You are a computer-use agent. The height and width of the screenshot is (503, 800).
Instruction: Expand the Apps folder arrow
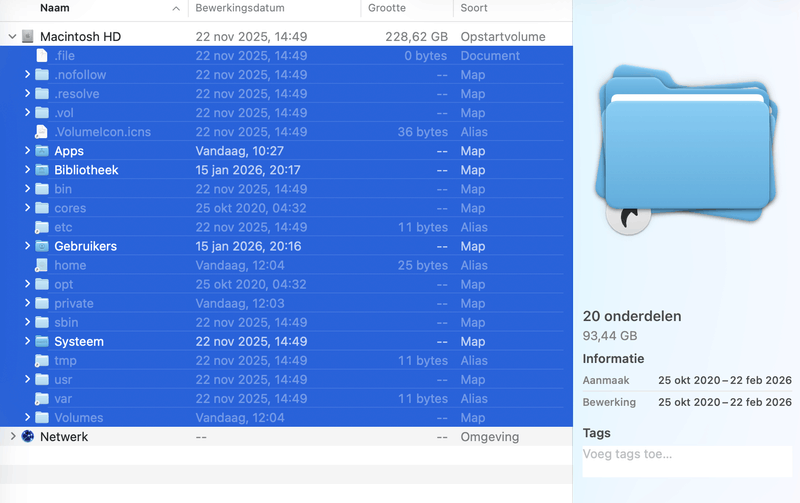[28, 150]
